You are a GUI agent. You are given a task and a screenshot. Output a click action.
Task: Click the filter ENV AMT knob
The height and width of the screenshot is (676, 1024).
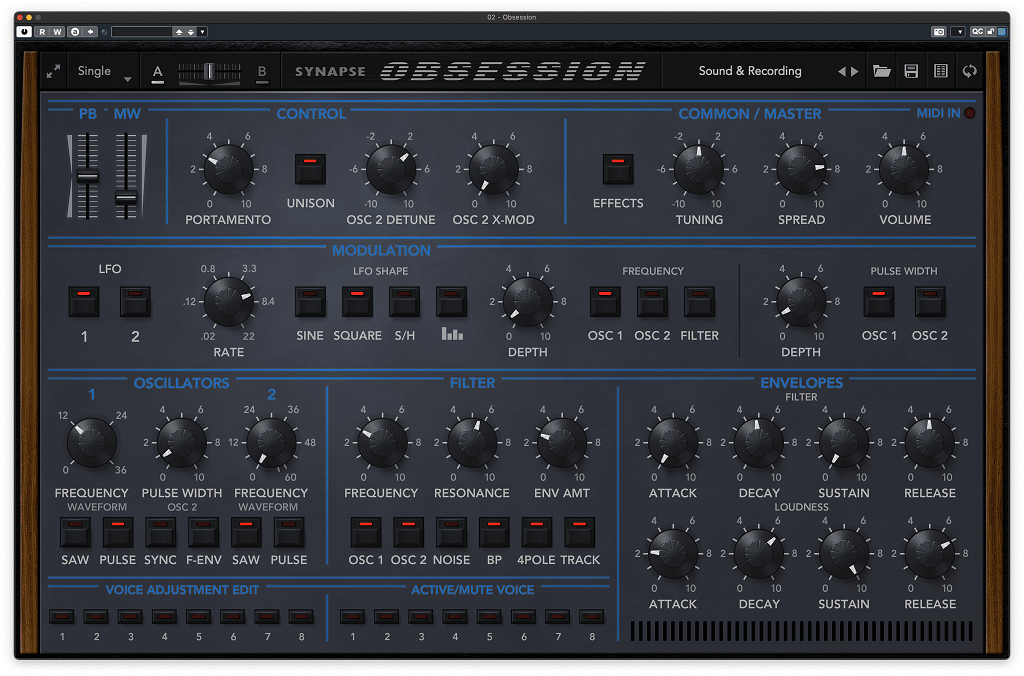(x=562, y=443)
